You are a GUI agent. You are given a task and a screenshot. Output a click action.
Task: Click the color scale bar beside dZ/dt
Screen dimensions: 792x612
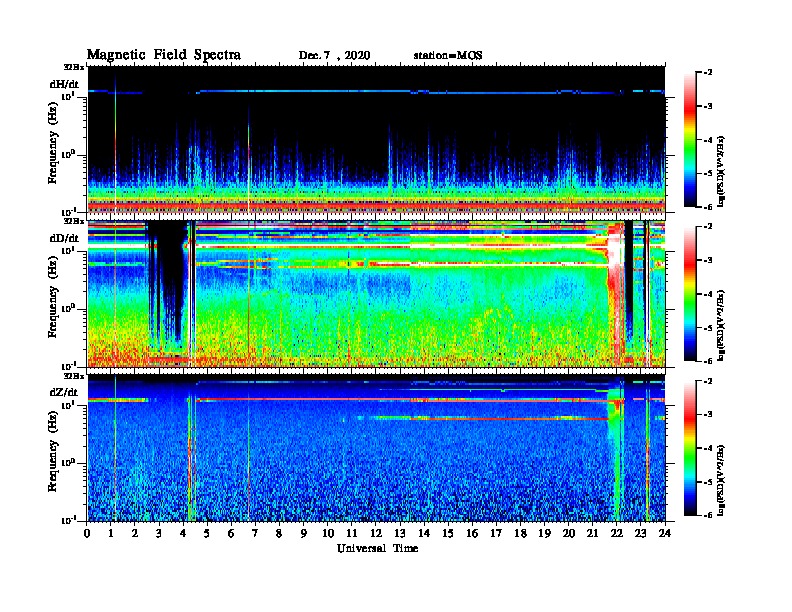click(690, 448)
